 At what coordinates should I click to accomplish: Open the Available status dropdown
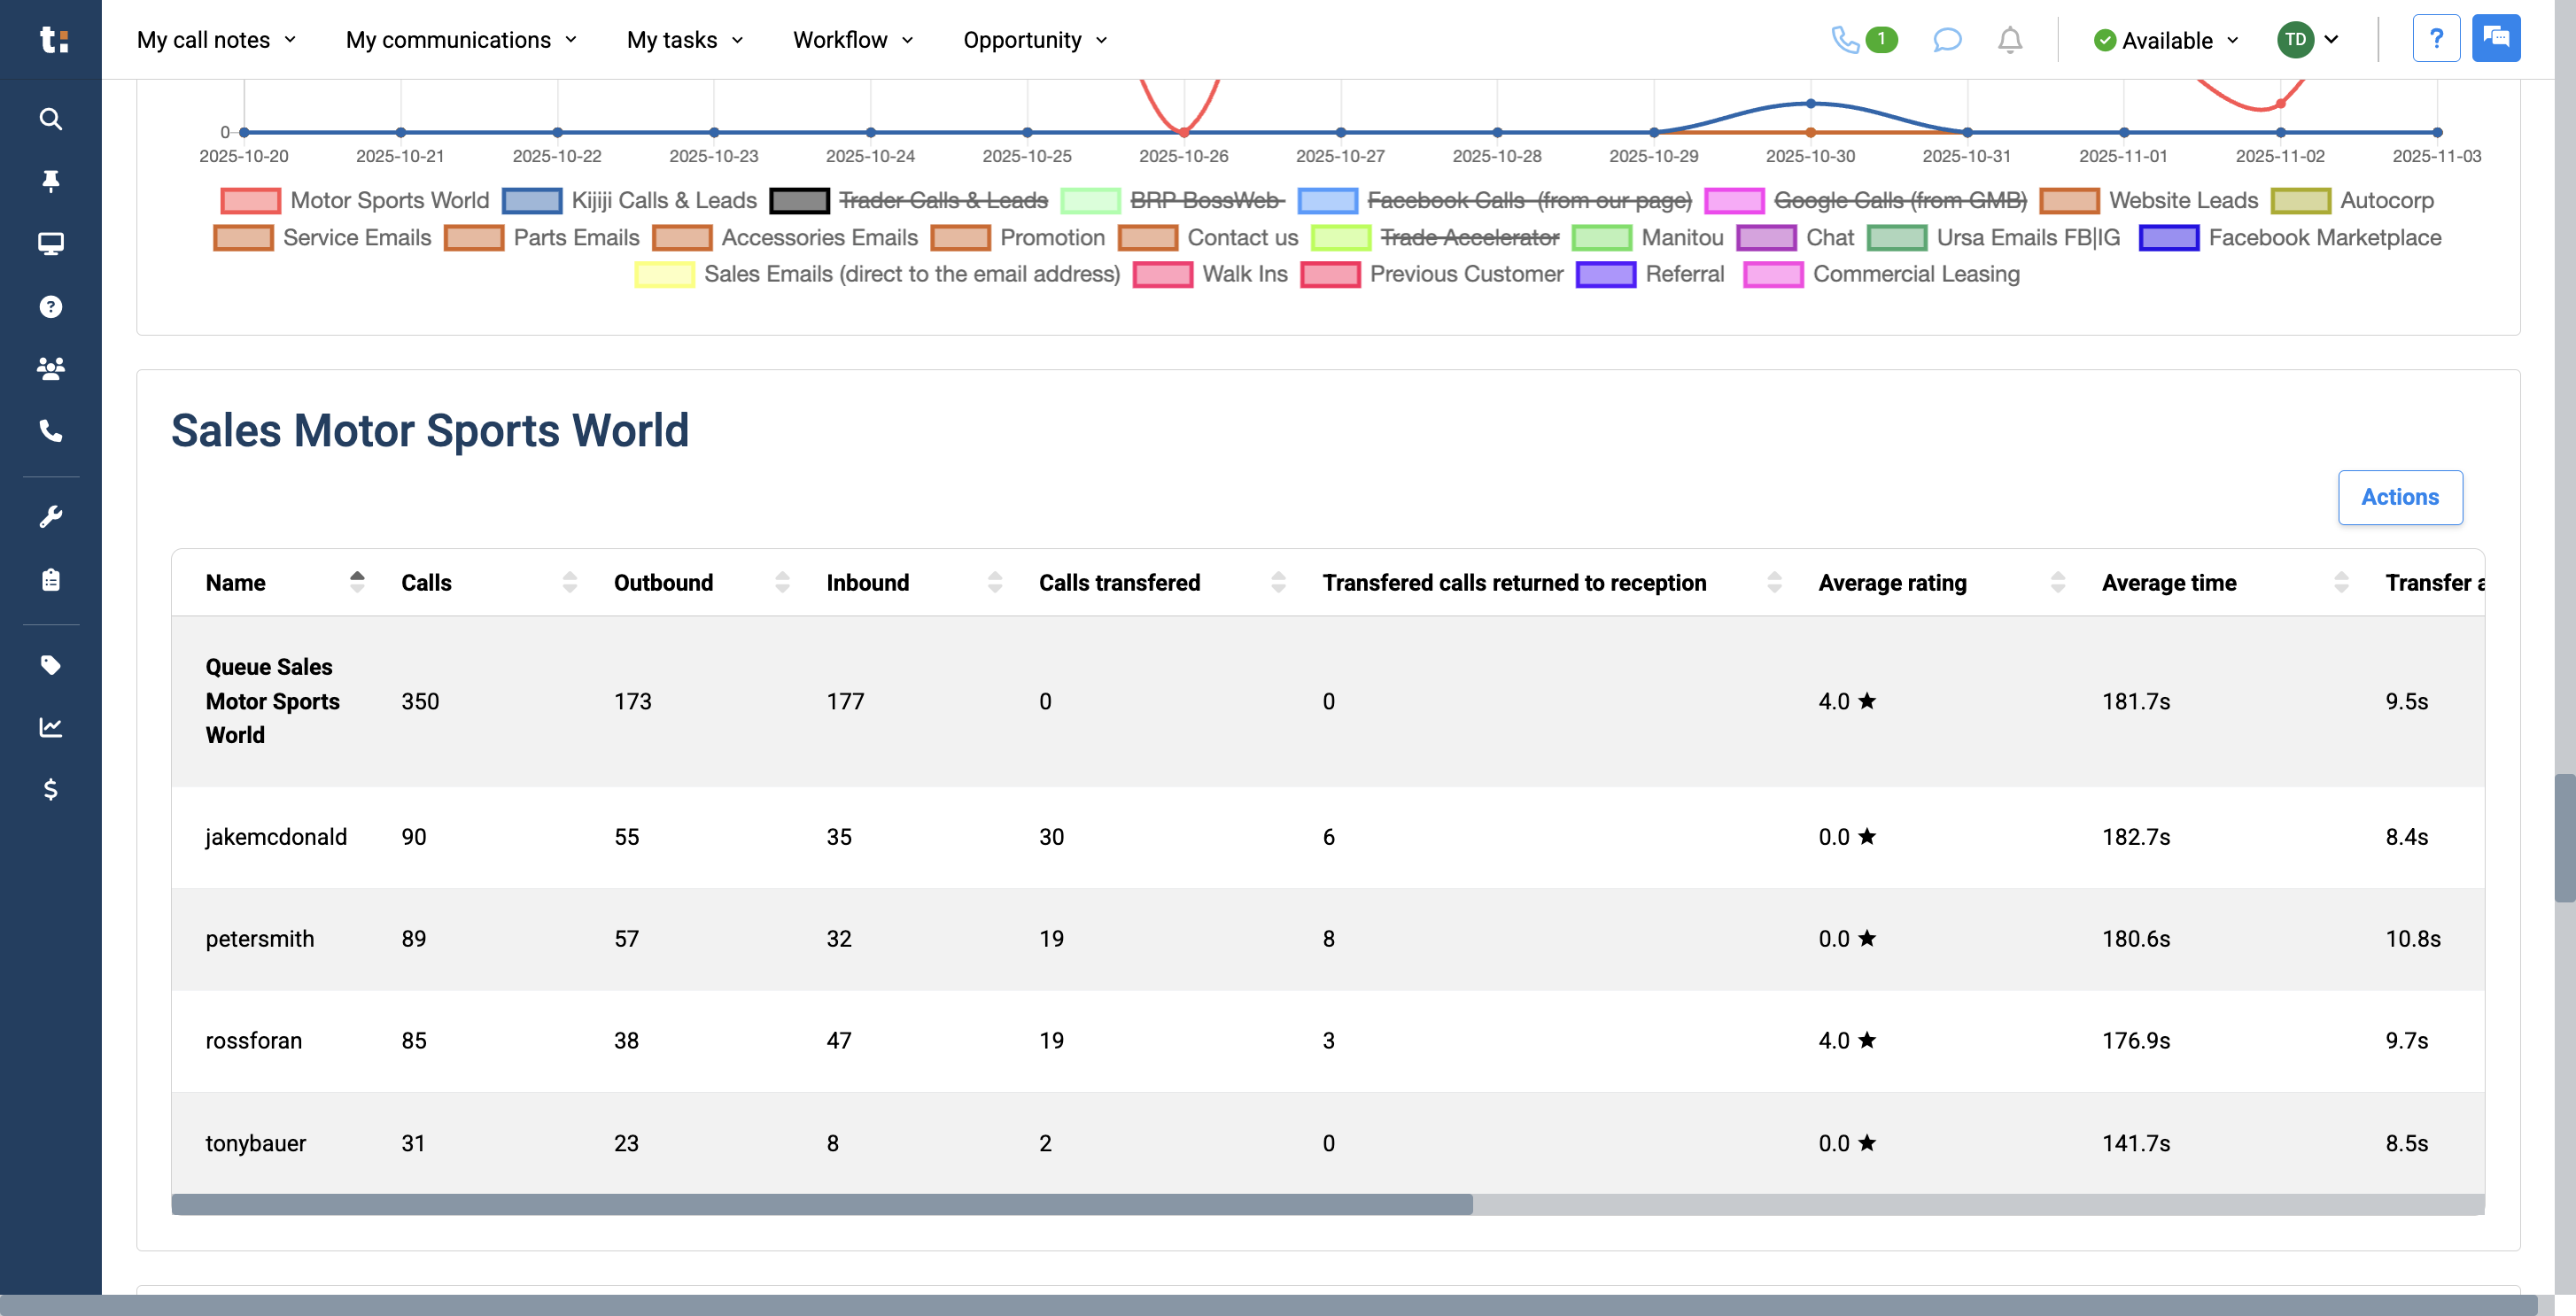2165,40
